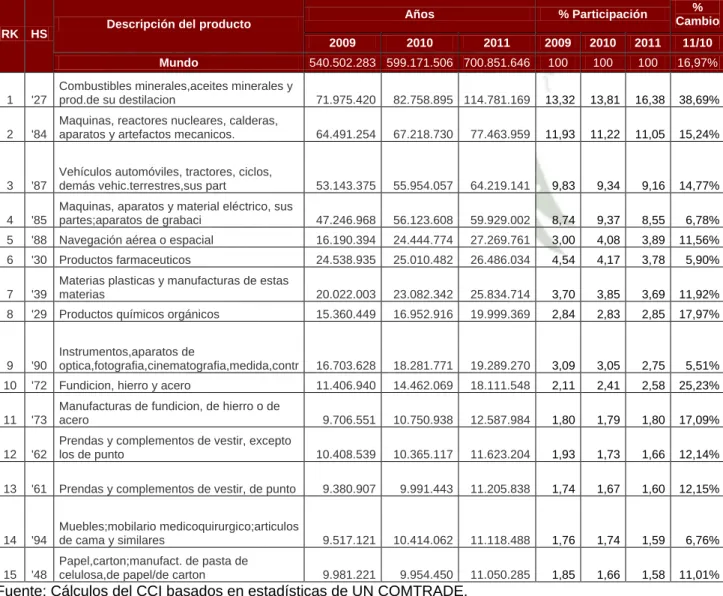Click the change value 5,90%
723x596 pixels.
[x=702, y=260]
